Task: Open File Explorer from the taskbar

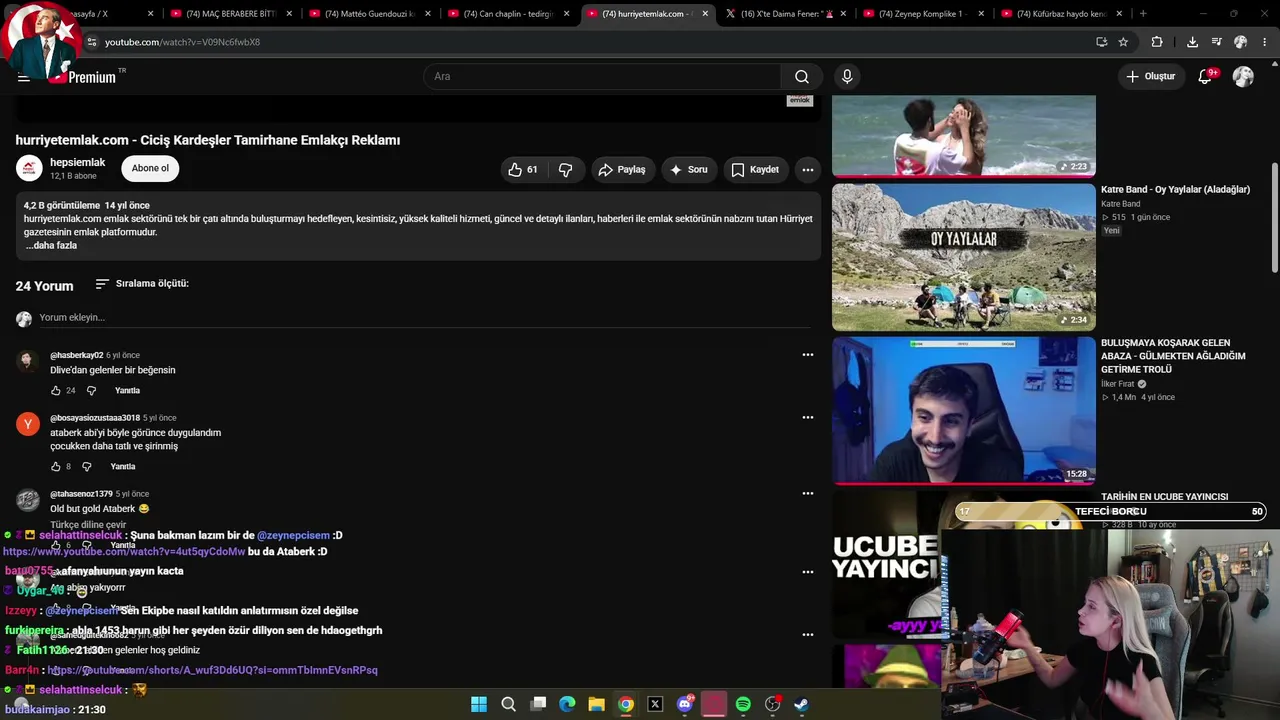Action: point(596,704)
